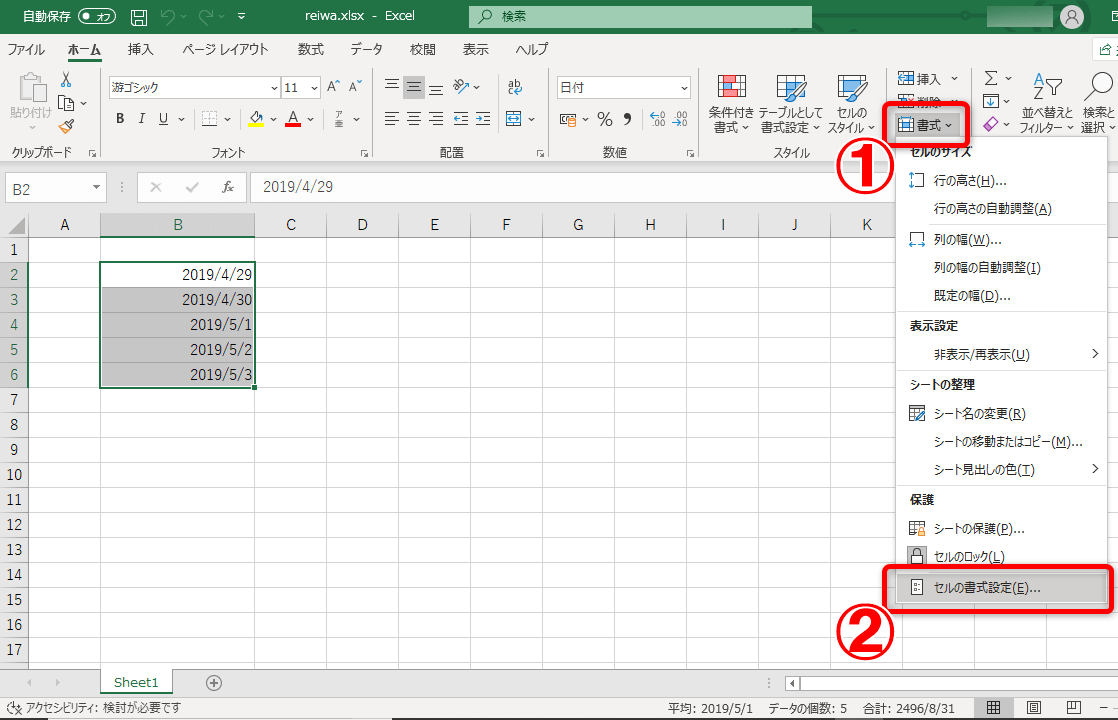
Task: Expand 非表示/再表示(U) submenu
Action: (x=1001, y=354)
